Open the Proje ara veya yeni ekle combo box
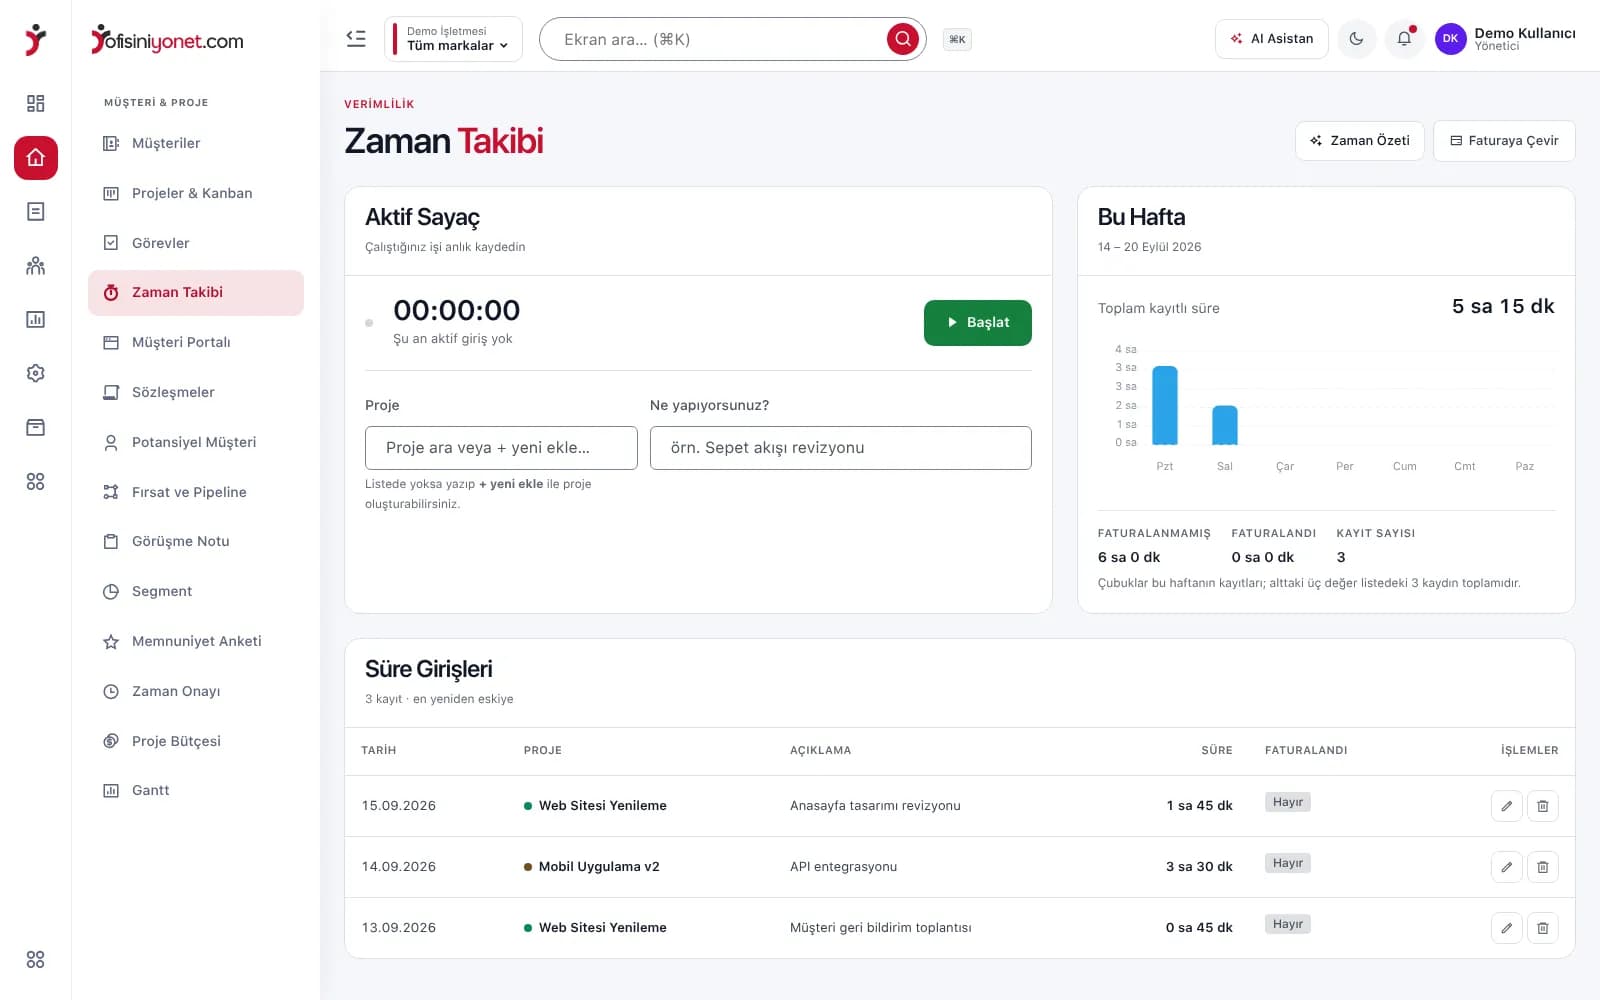 501,448
